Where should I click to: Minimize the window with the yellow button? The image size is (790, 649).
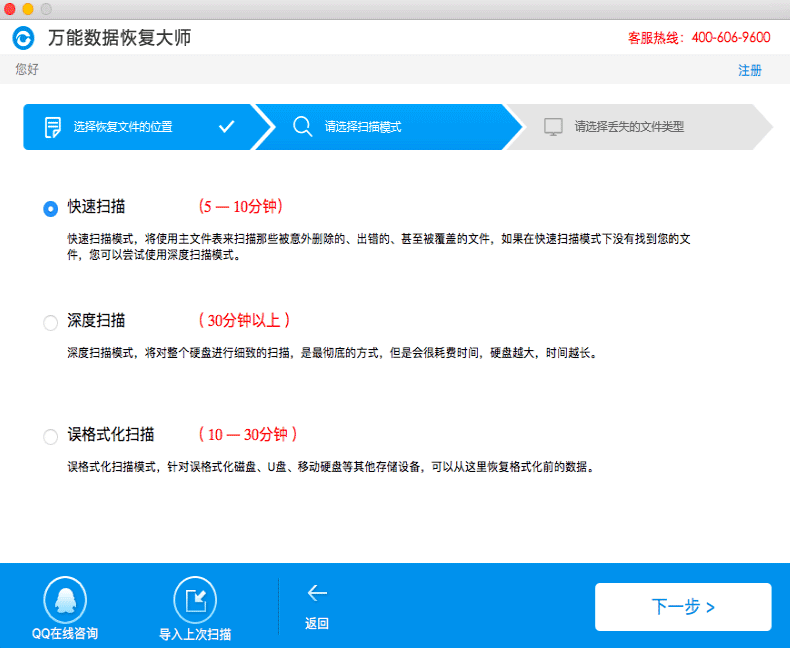click(28, 9)
